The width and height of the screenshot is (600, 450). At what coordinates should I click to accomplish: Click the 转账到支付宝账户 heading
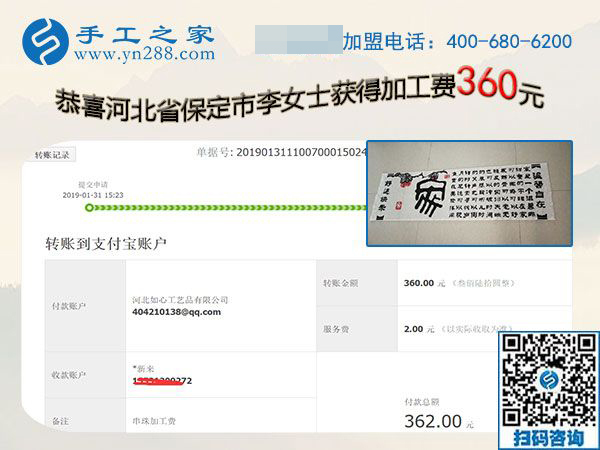(106, 243)
